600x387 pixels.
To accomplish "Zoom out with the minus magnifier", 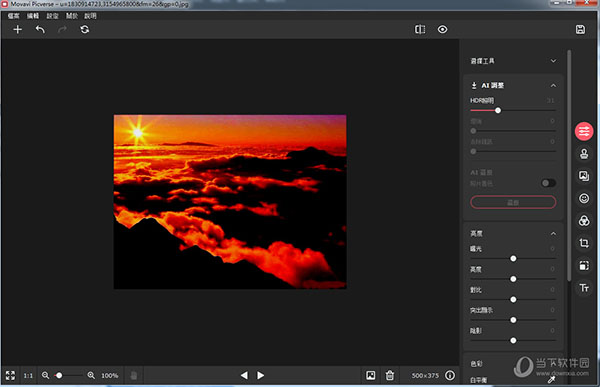I will [x=46, y=376].
